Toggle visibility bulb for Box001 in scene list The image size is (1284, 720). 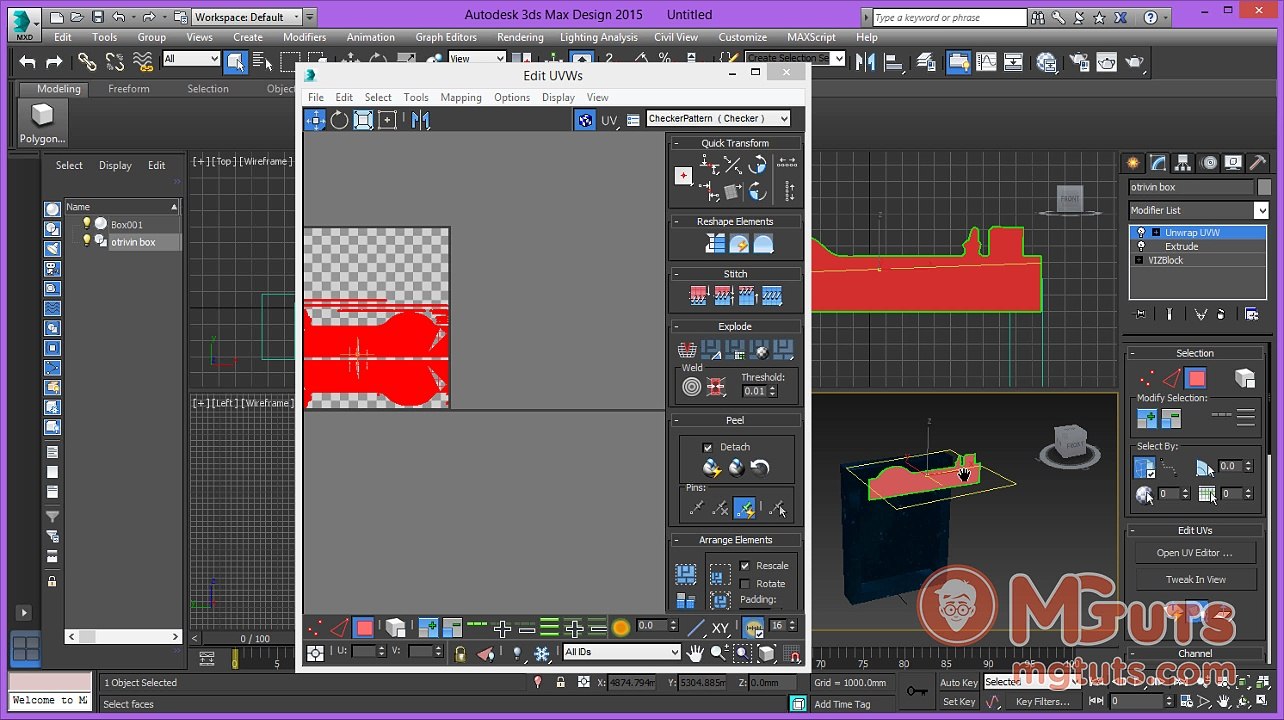tap(87, 223)
